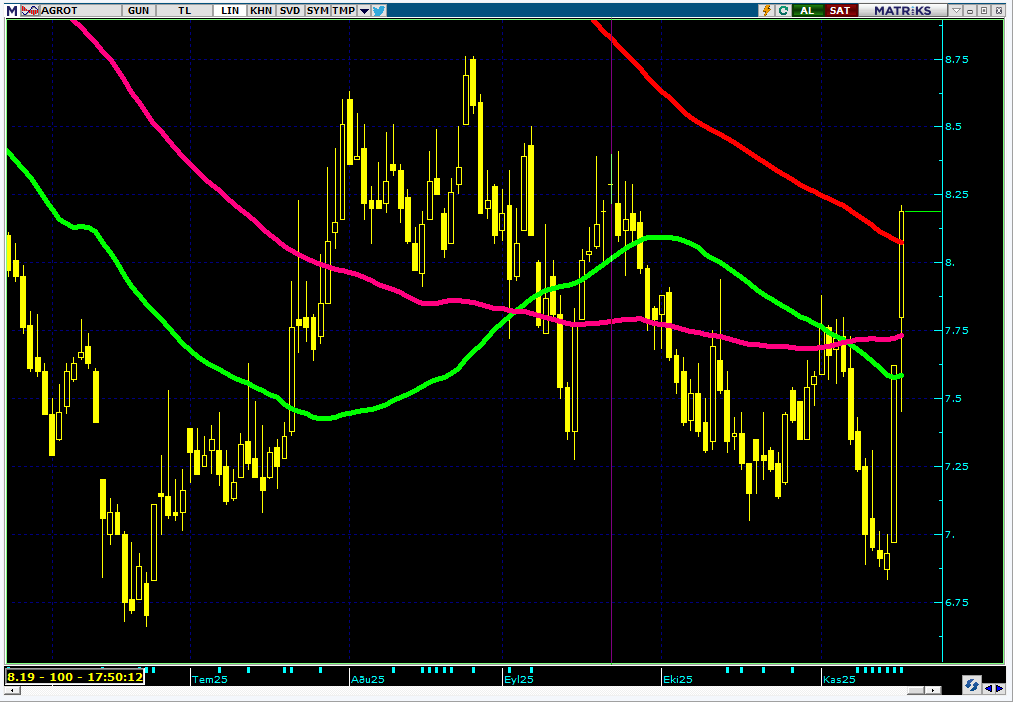
Task: Click the Ağu25 date axis label
Action: click(x=368, y=679)
